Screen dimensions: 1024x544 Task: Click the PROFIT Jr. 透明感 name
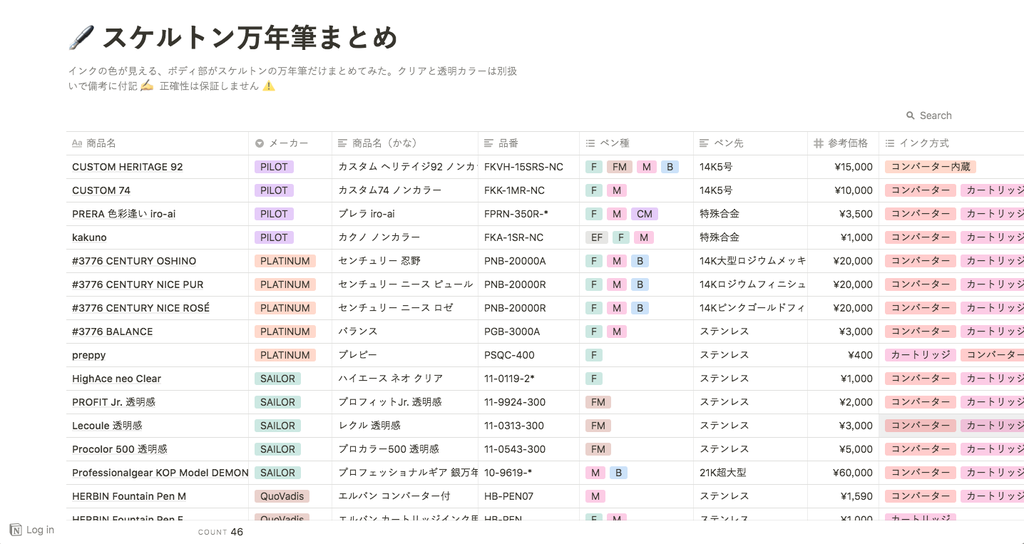[114, 402]
